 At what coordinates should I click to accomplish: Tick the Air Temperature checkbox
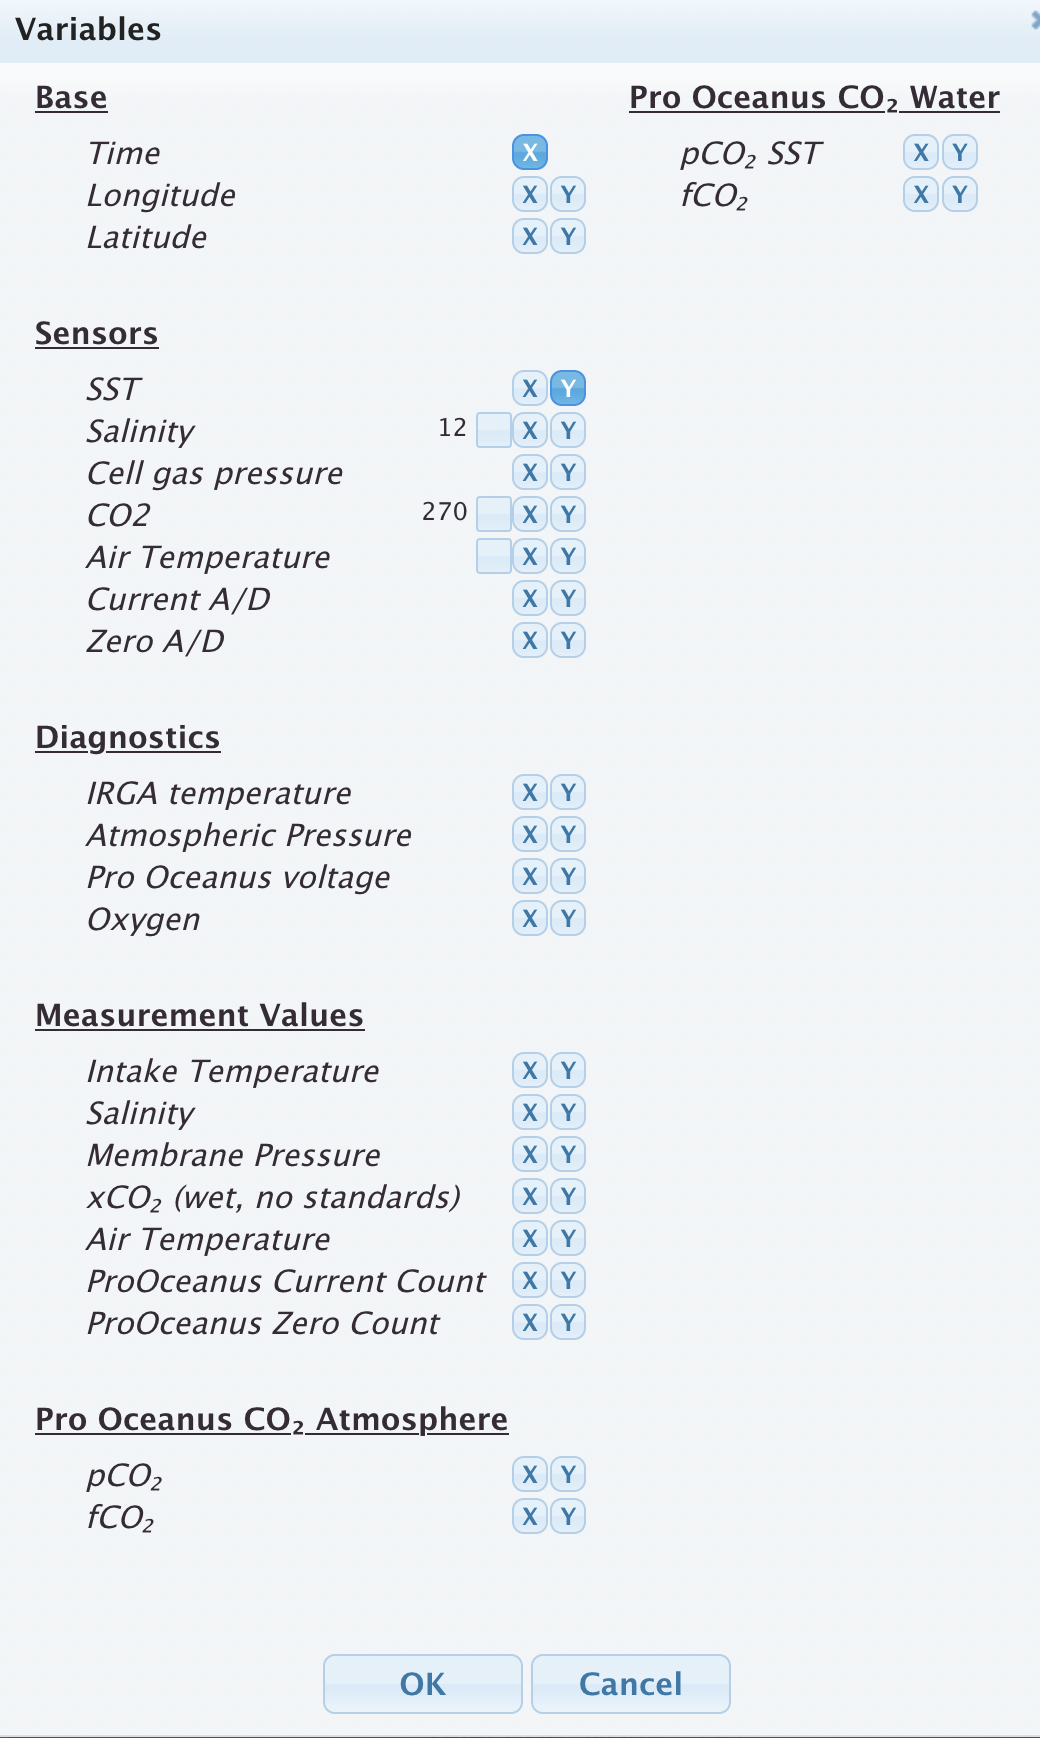(x=492, y=556)
